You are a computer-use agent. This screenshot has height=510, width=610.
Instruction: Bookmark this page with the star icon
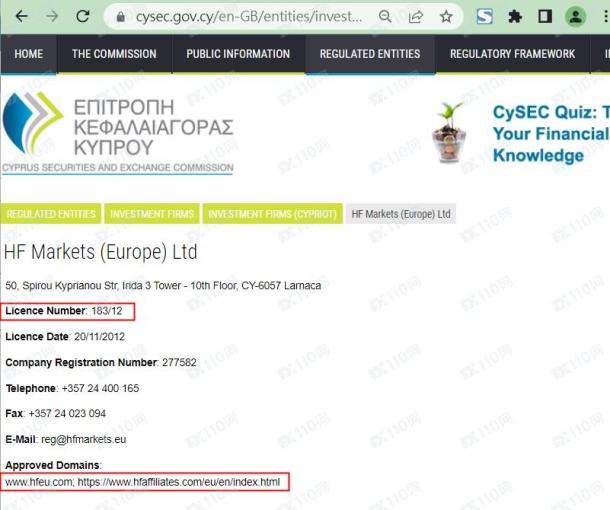pos(446,17)
